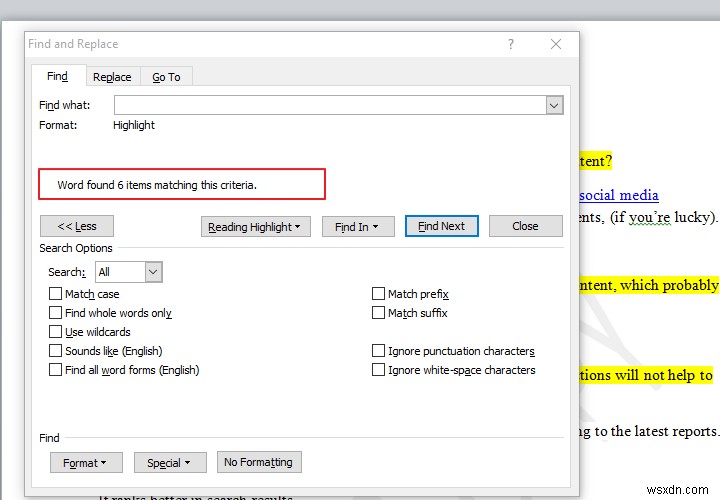Viewport: 720px width, 500px height.
Task: Close the Find and Replace dialog
Action: pos(556,44)
